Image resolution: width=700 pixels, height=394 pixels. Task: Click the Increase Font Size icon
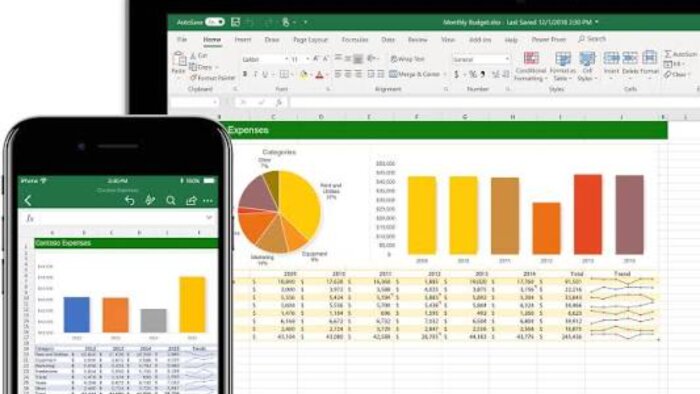pyautogui.click(x=316, y=59)
